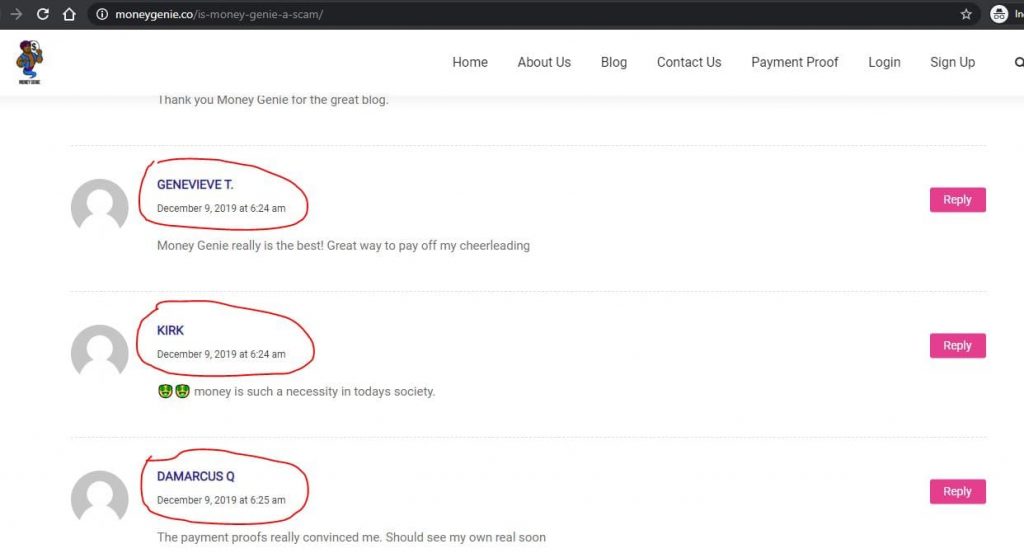
Task: Go to the Blog menu item
Action: (614, 62)
